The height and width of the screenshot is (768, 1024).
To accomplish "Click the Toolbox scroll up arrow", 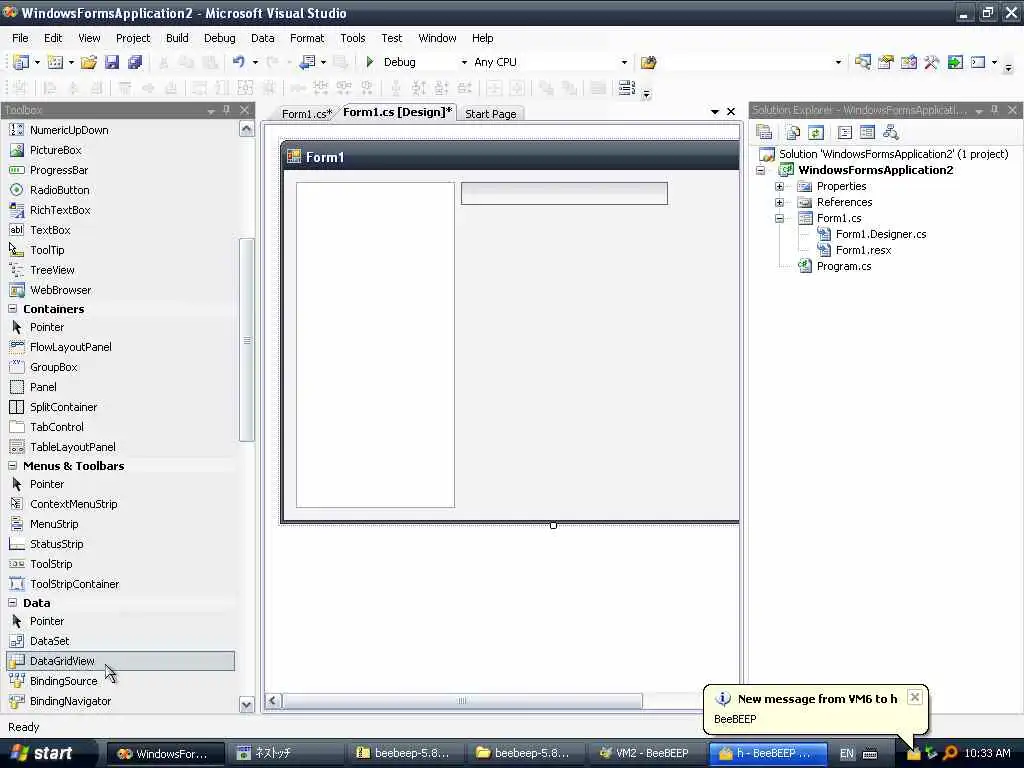I will (246, 129).
